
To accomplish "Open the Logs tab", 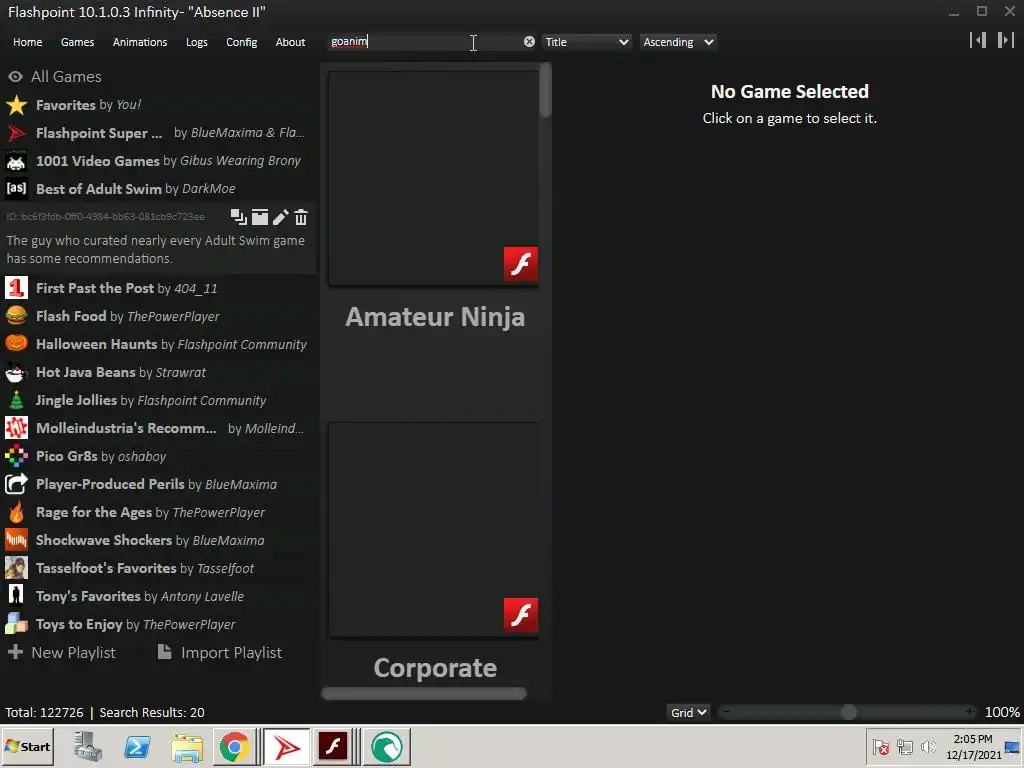I will coord(197,42).
